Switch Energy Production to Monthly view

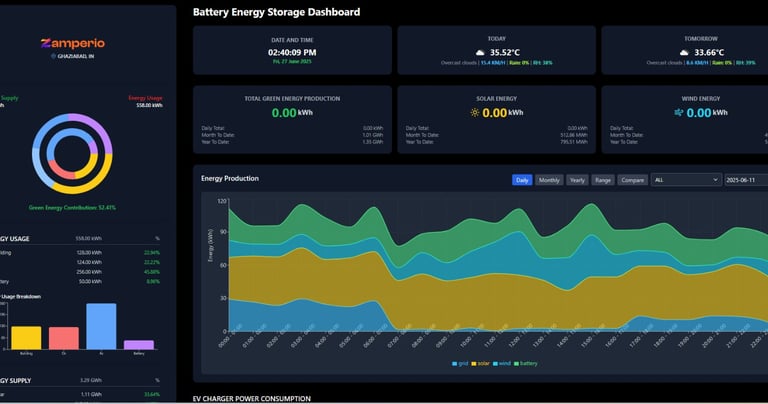(549, 180)
